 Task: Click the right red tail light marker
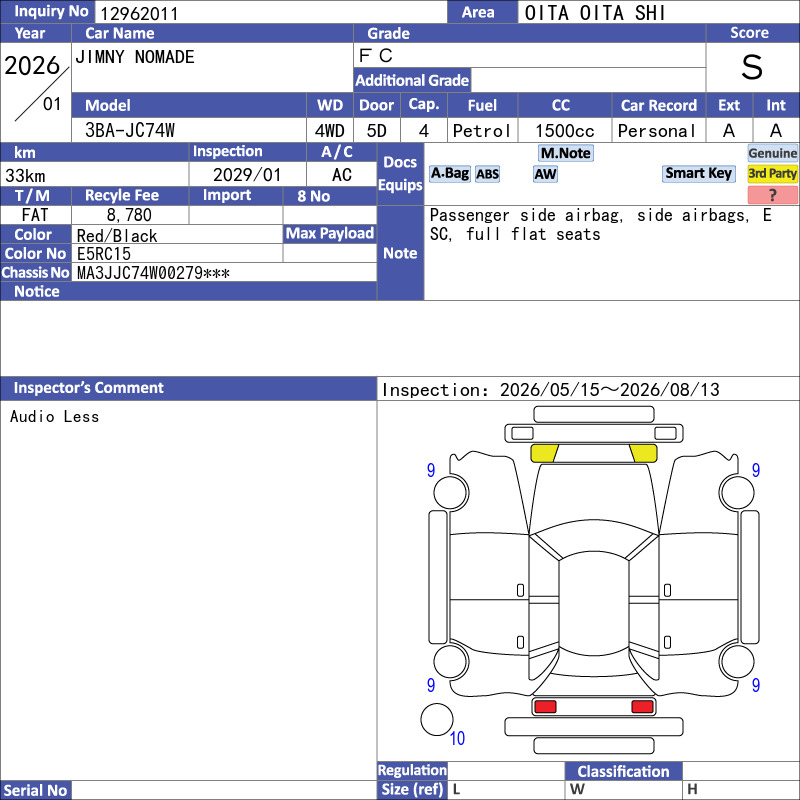click(x=642, y=707)
